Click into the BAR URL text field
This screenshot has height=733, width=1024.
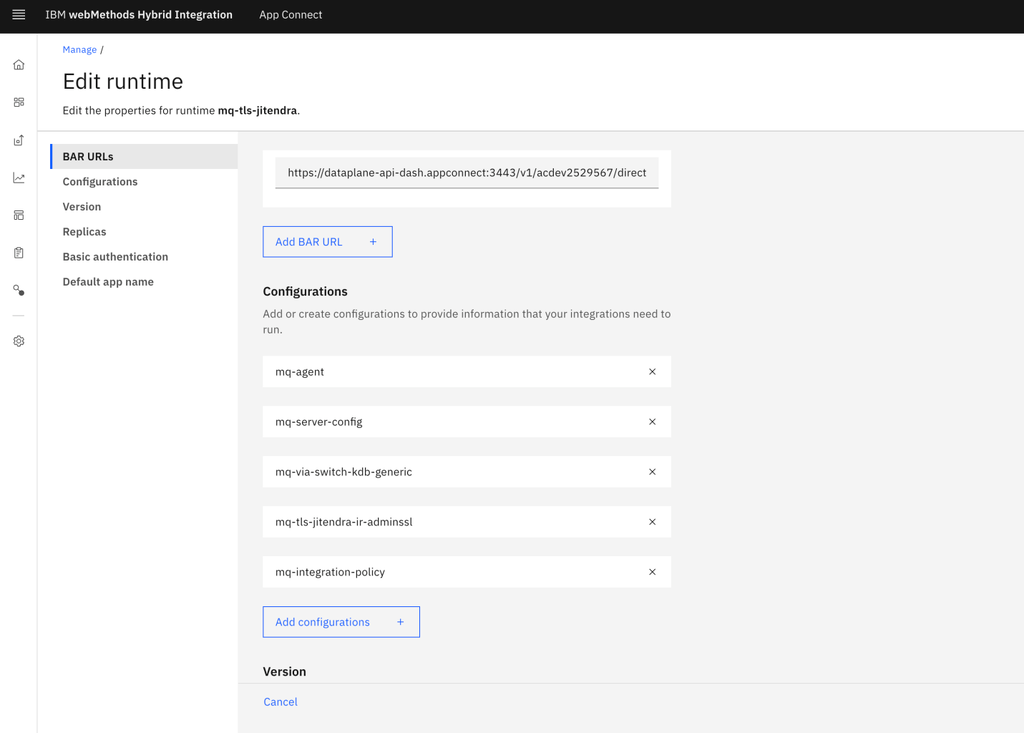point(466,173)
